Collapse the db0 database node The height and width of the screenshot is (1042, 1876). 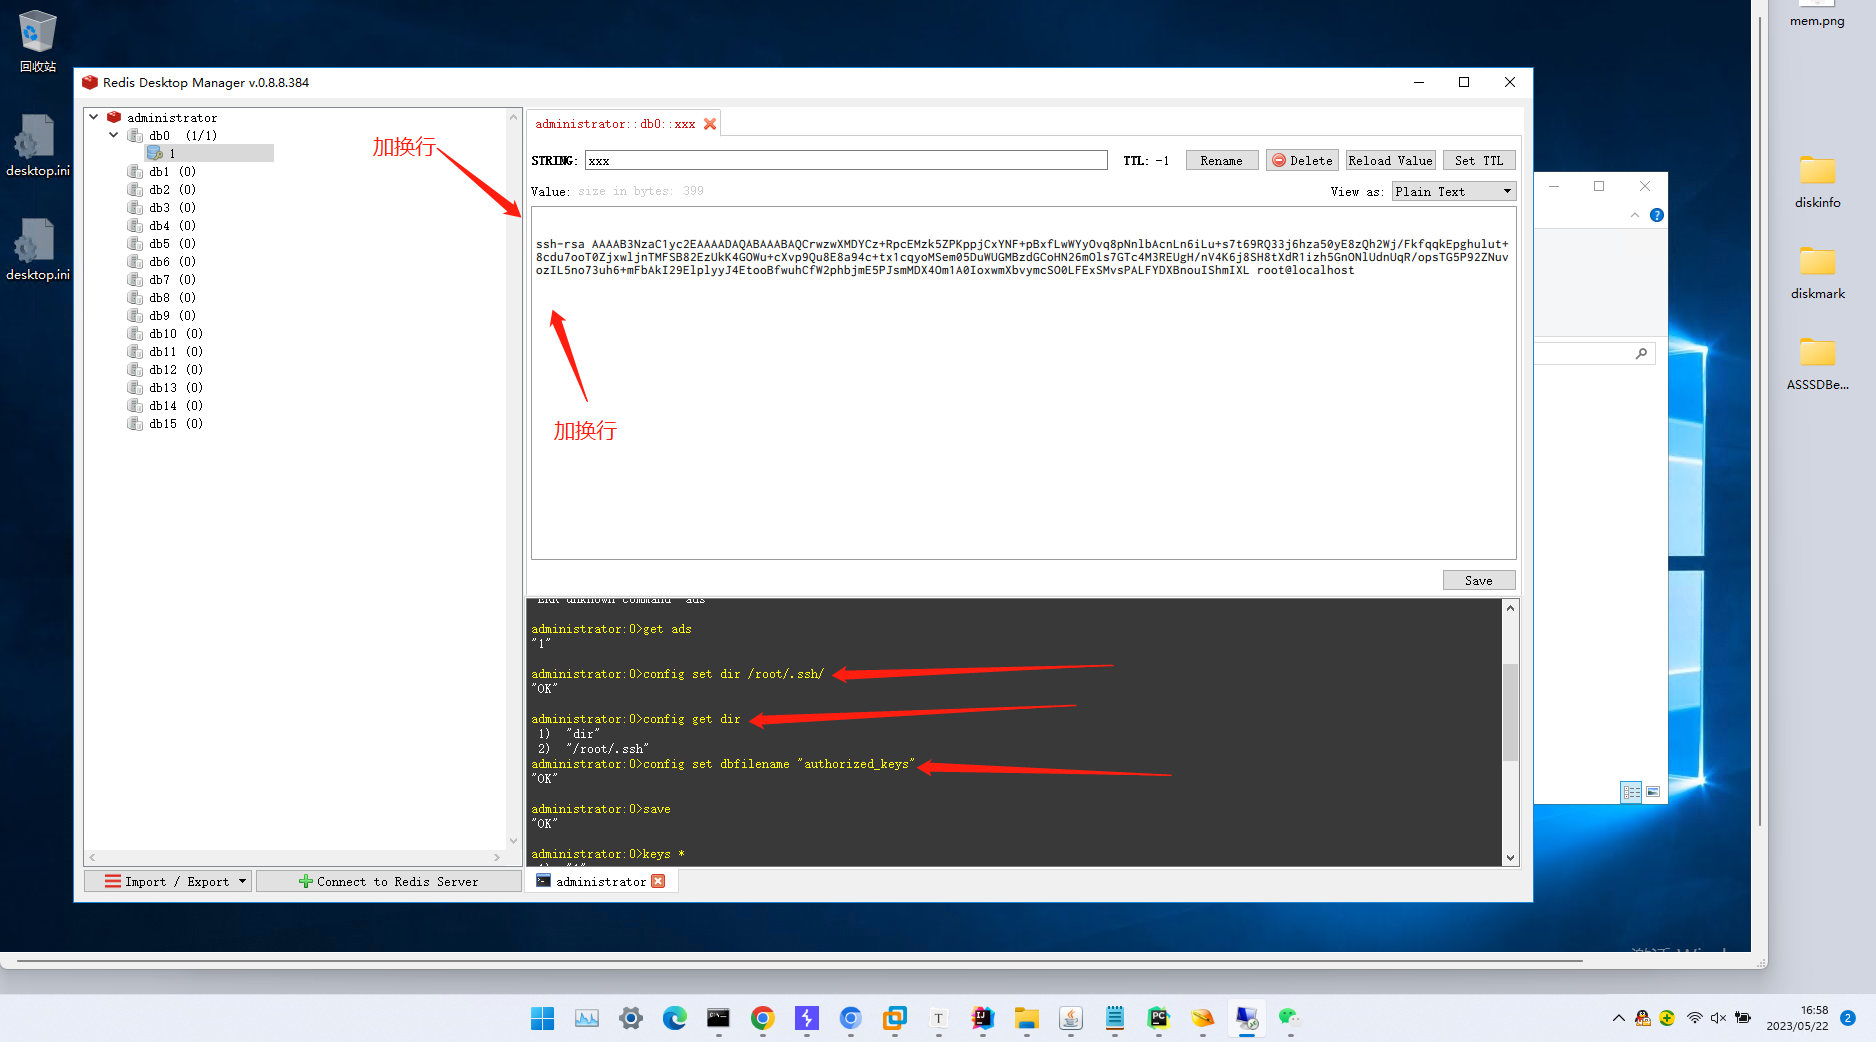[x=113, y=135]
